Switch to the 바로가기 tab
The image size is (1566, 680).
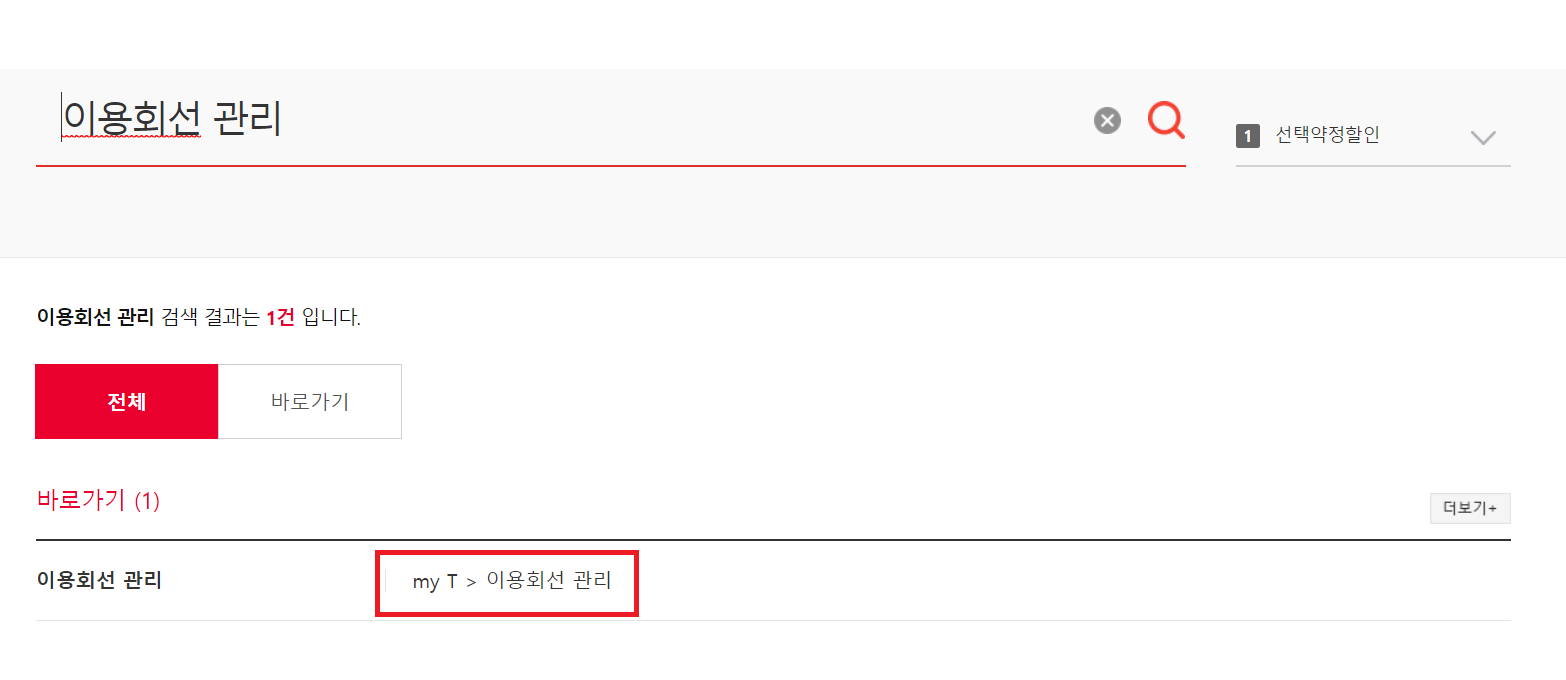point(309,401)
